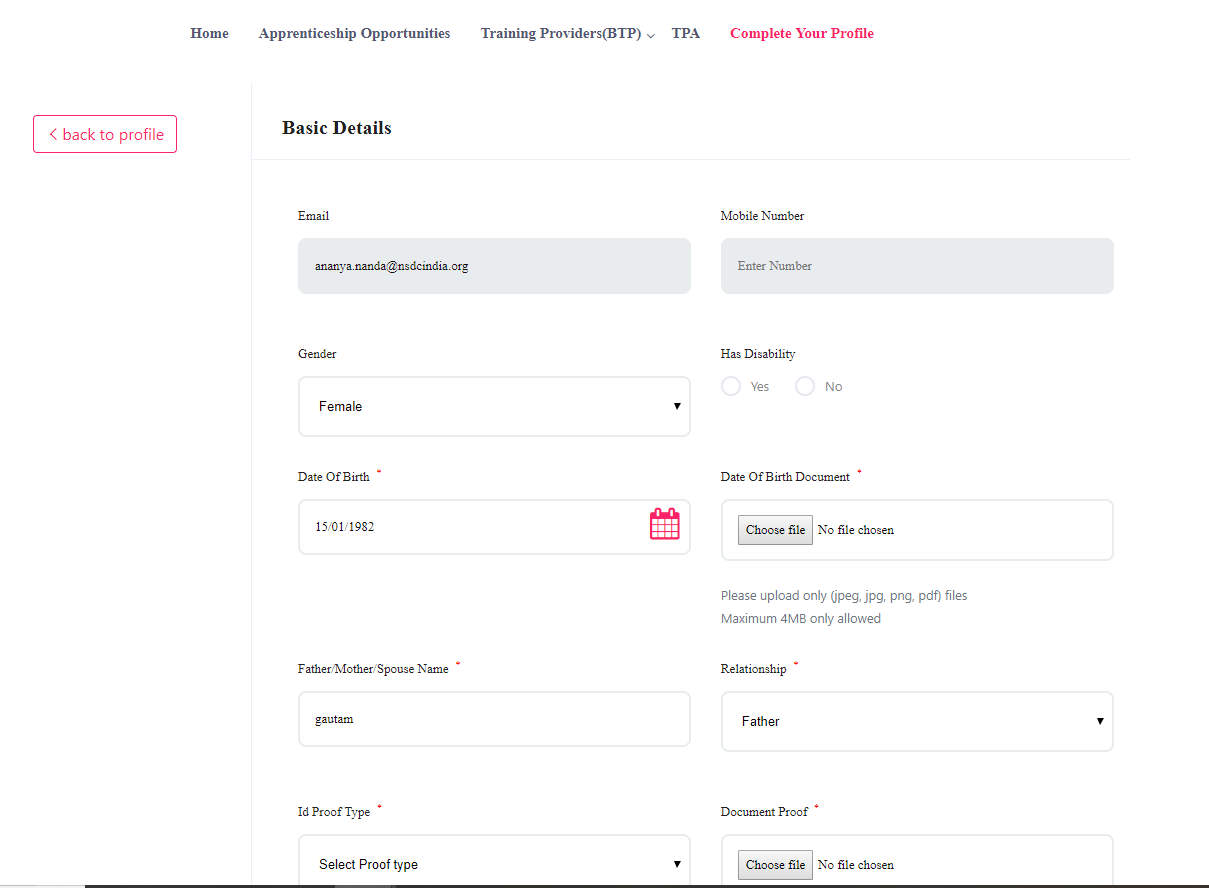Focus the Father/Mother/Spouse Name field
1209x888 pixels.
pos(494,719)
